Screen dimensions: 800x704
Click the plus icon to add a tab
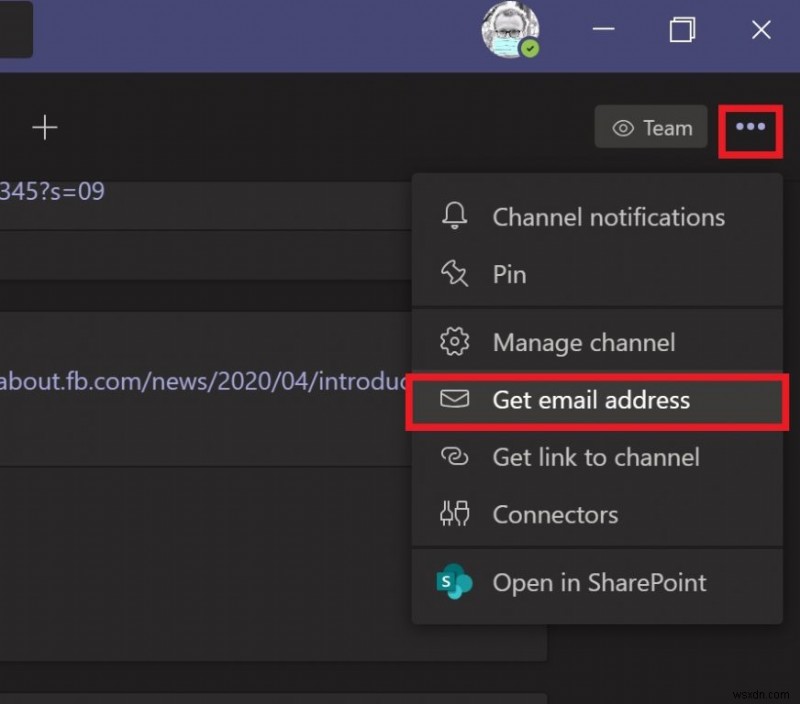[x=45, y=127]
